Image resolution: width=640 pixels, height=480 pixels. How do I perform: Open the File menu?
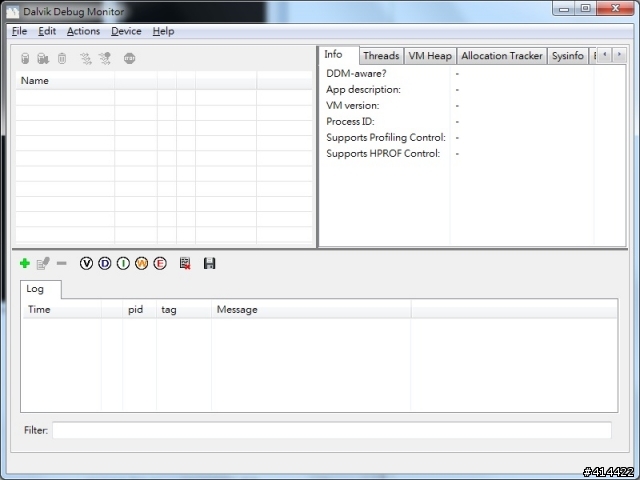click(x=19, y=31)
